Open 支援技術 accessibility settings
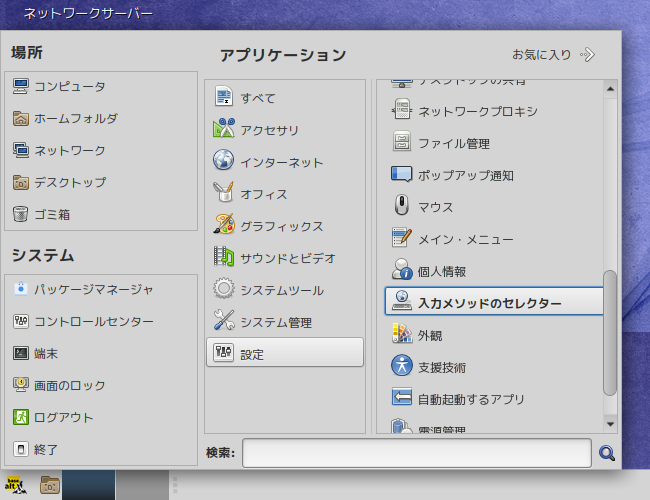The height and width of the screenshot is (500, 650). 494,367
